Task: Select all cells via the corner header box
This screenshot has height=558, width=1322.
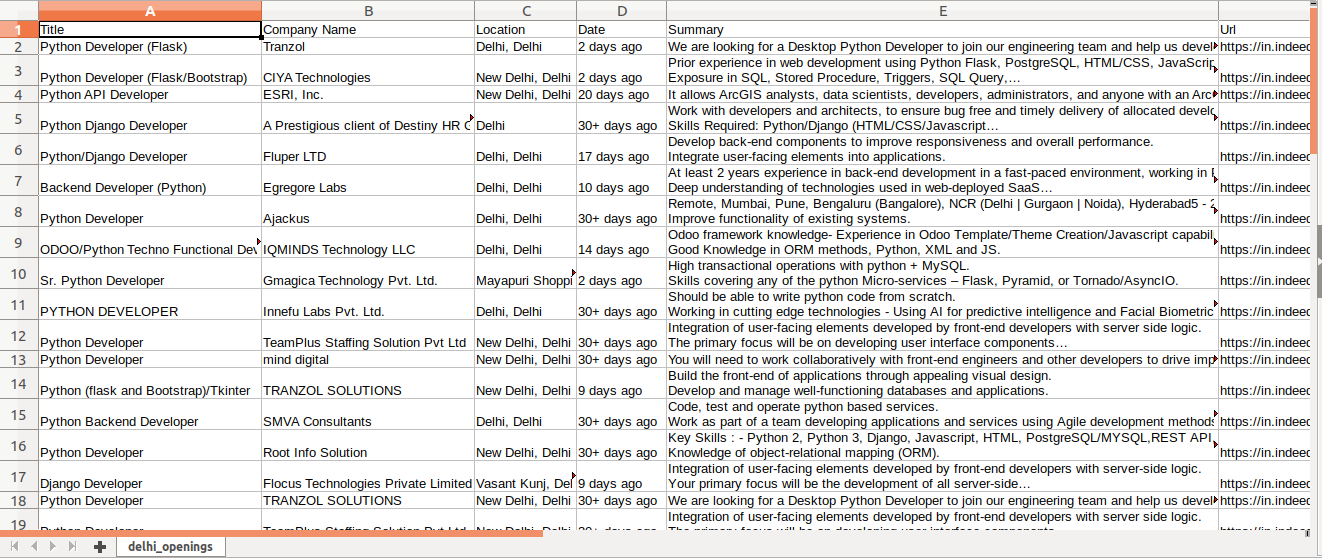Action: pos(19,11)
